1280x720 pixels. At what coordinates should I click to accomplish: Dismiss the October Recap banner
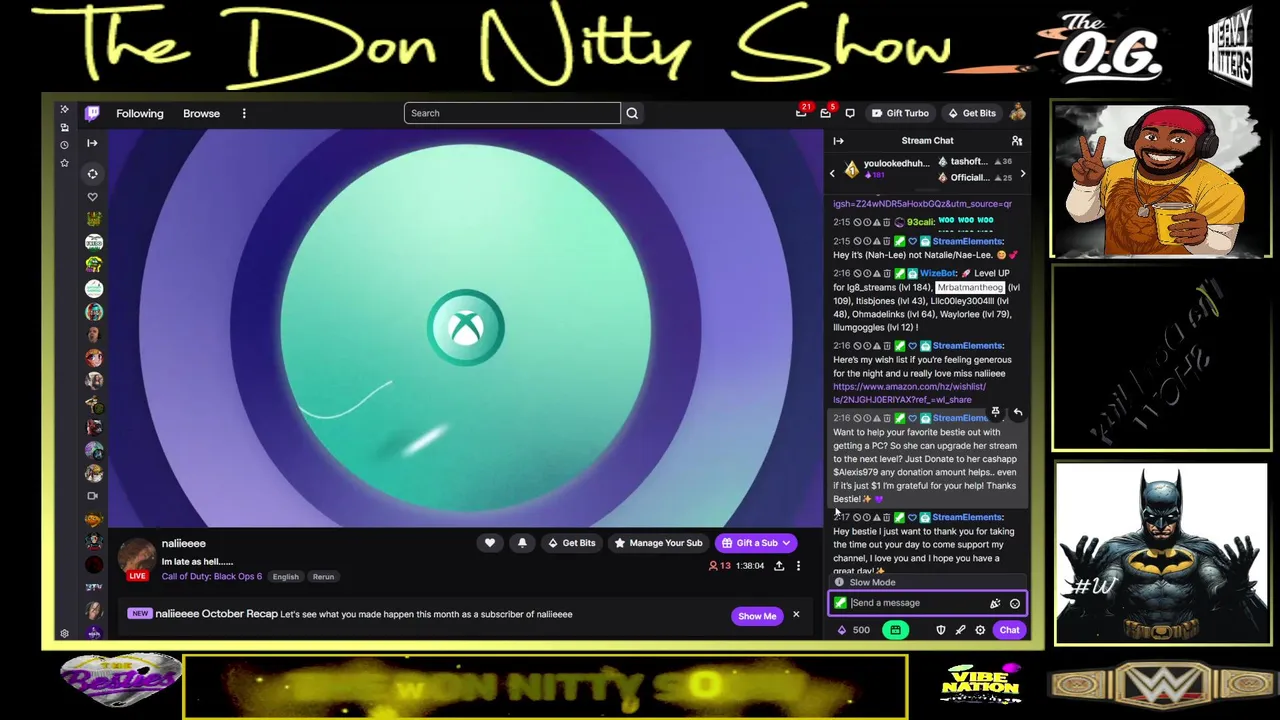796,614
